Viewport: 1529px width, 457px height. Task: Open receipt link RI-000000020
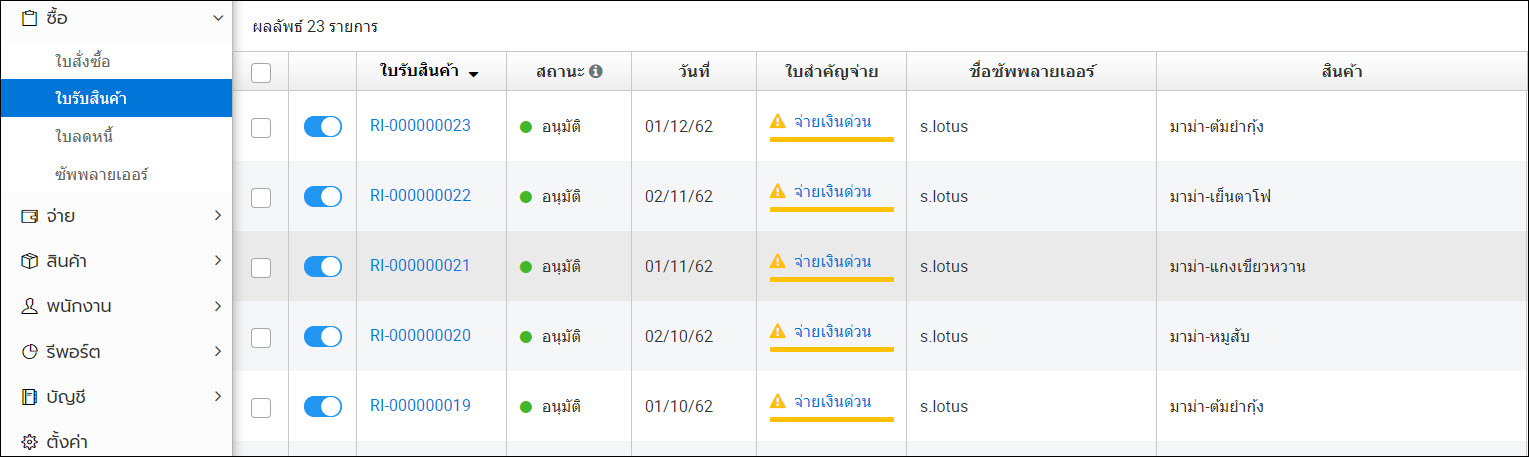coord(420,336)
